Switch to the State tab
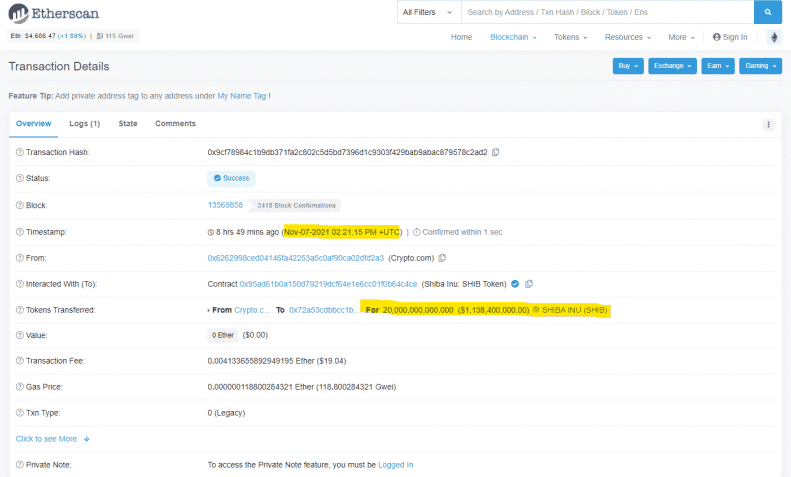 [x=128, y=123]
